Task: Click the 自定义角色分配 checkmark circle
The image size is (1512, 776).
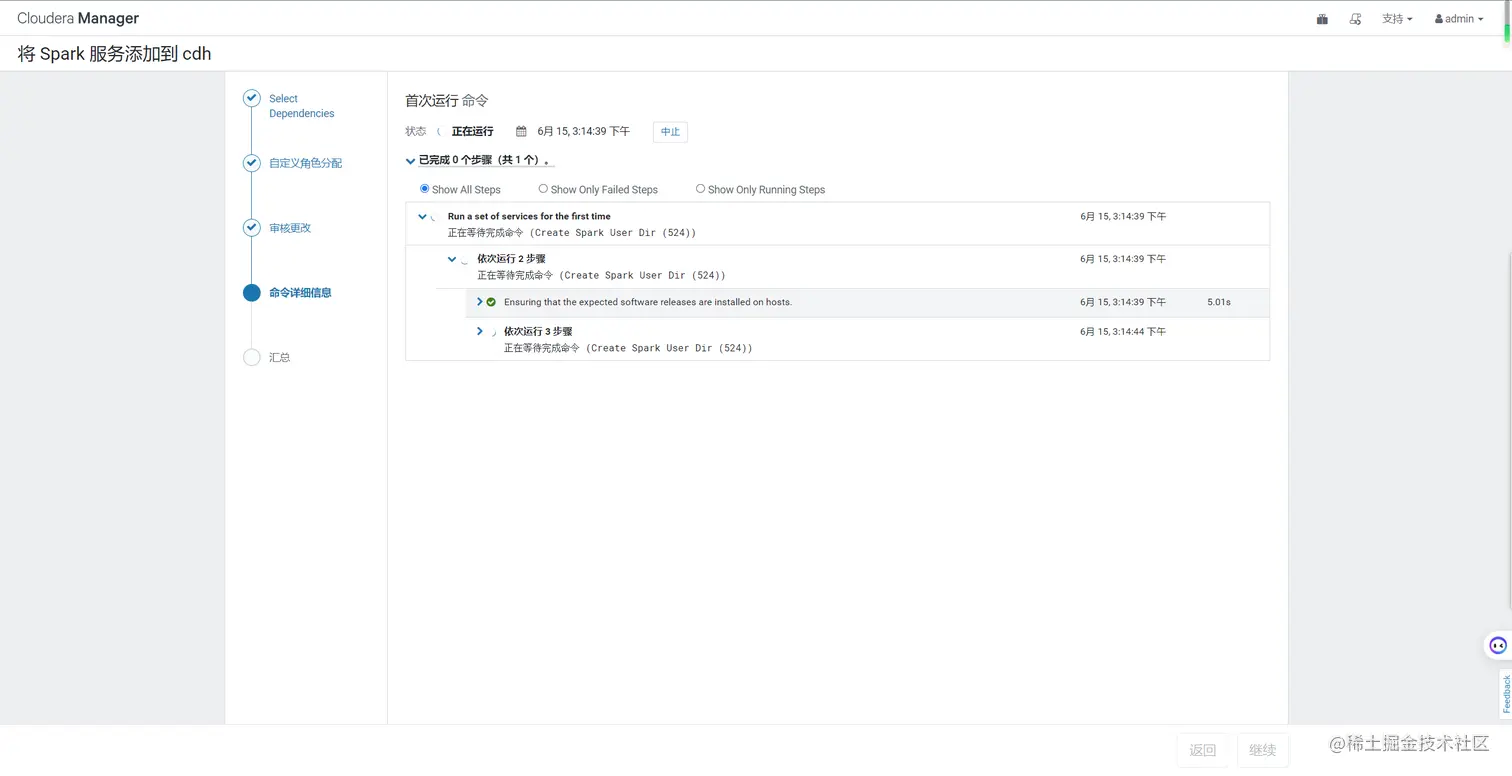Action: tap(252, 163)
